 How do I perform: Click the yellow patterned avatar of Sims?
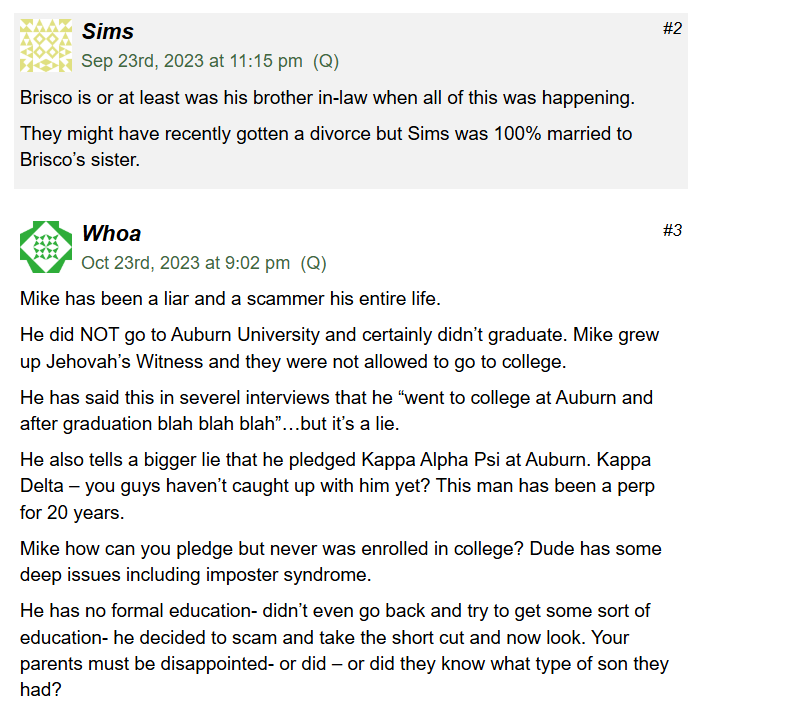46,46
